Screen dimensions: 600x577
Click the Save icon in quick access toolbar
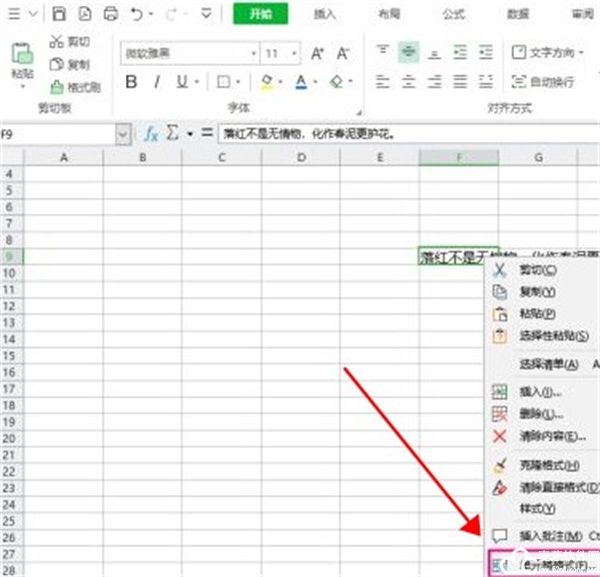tap(59, 14)
